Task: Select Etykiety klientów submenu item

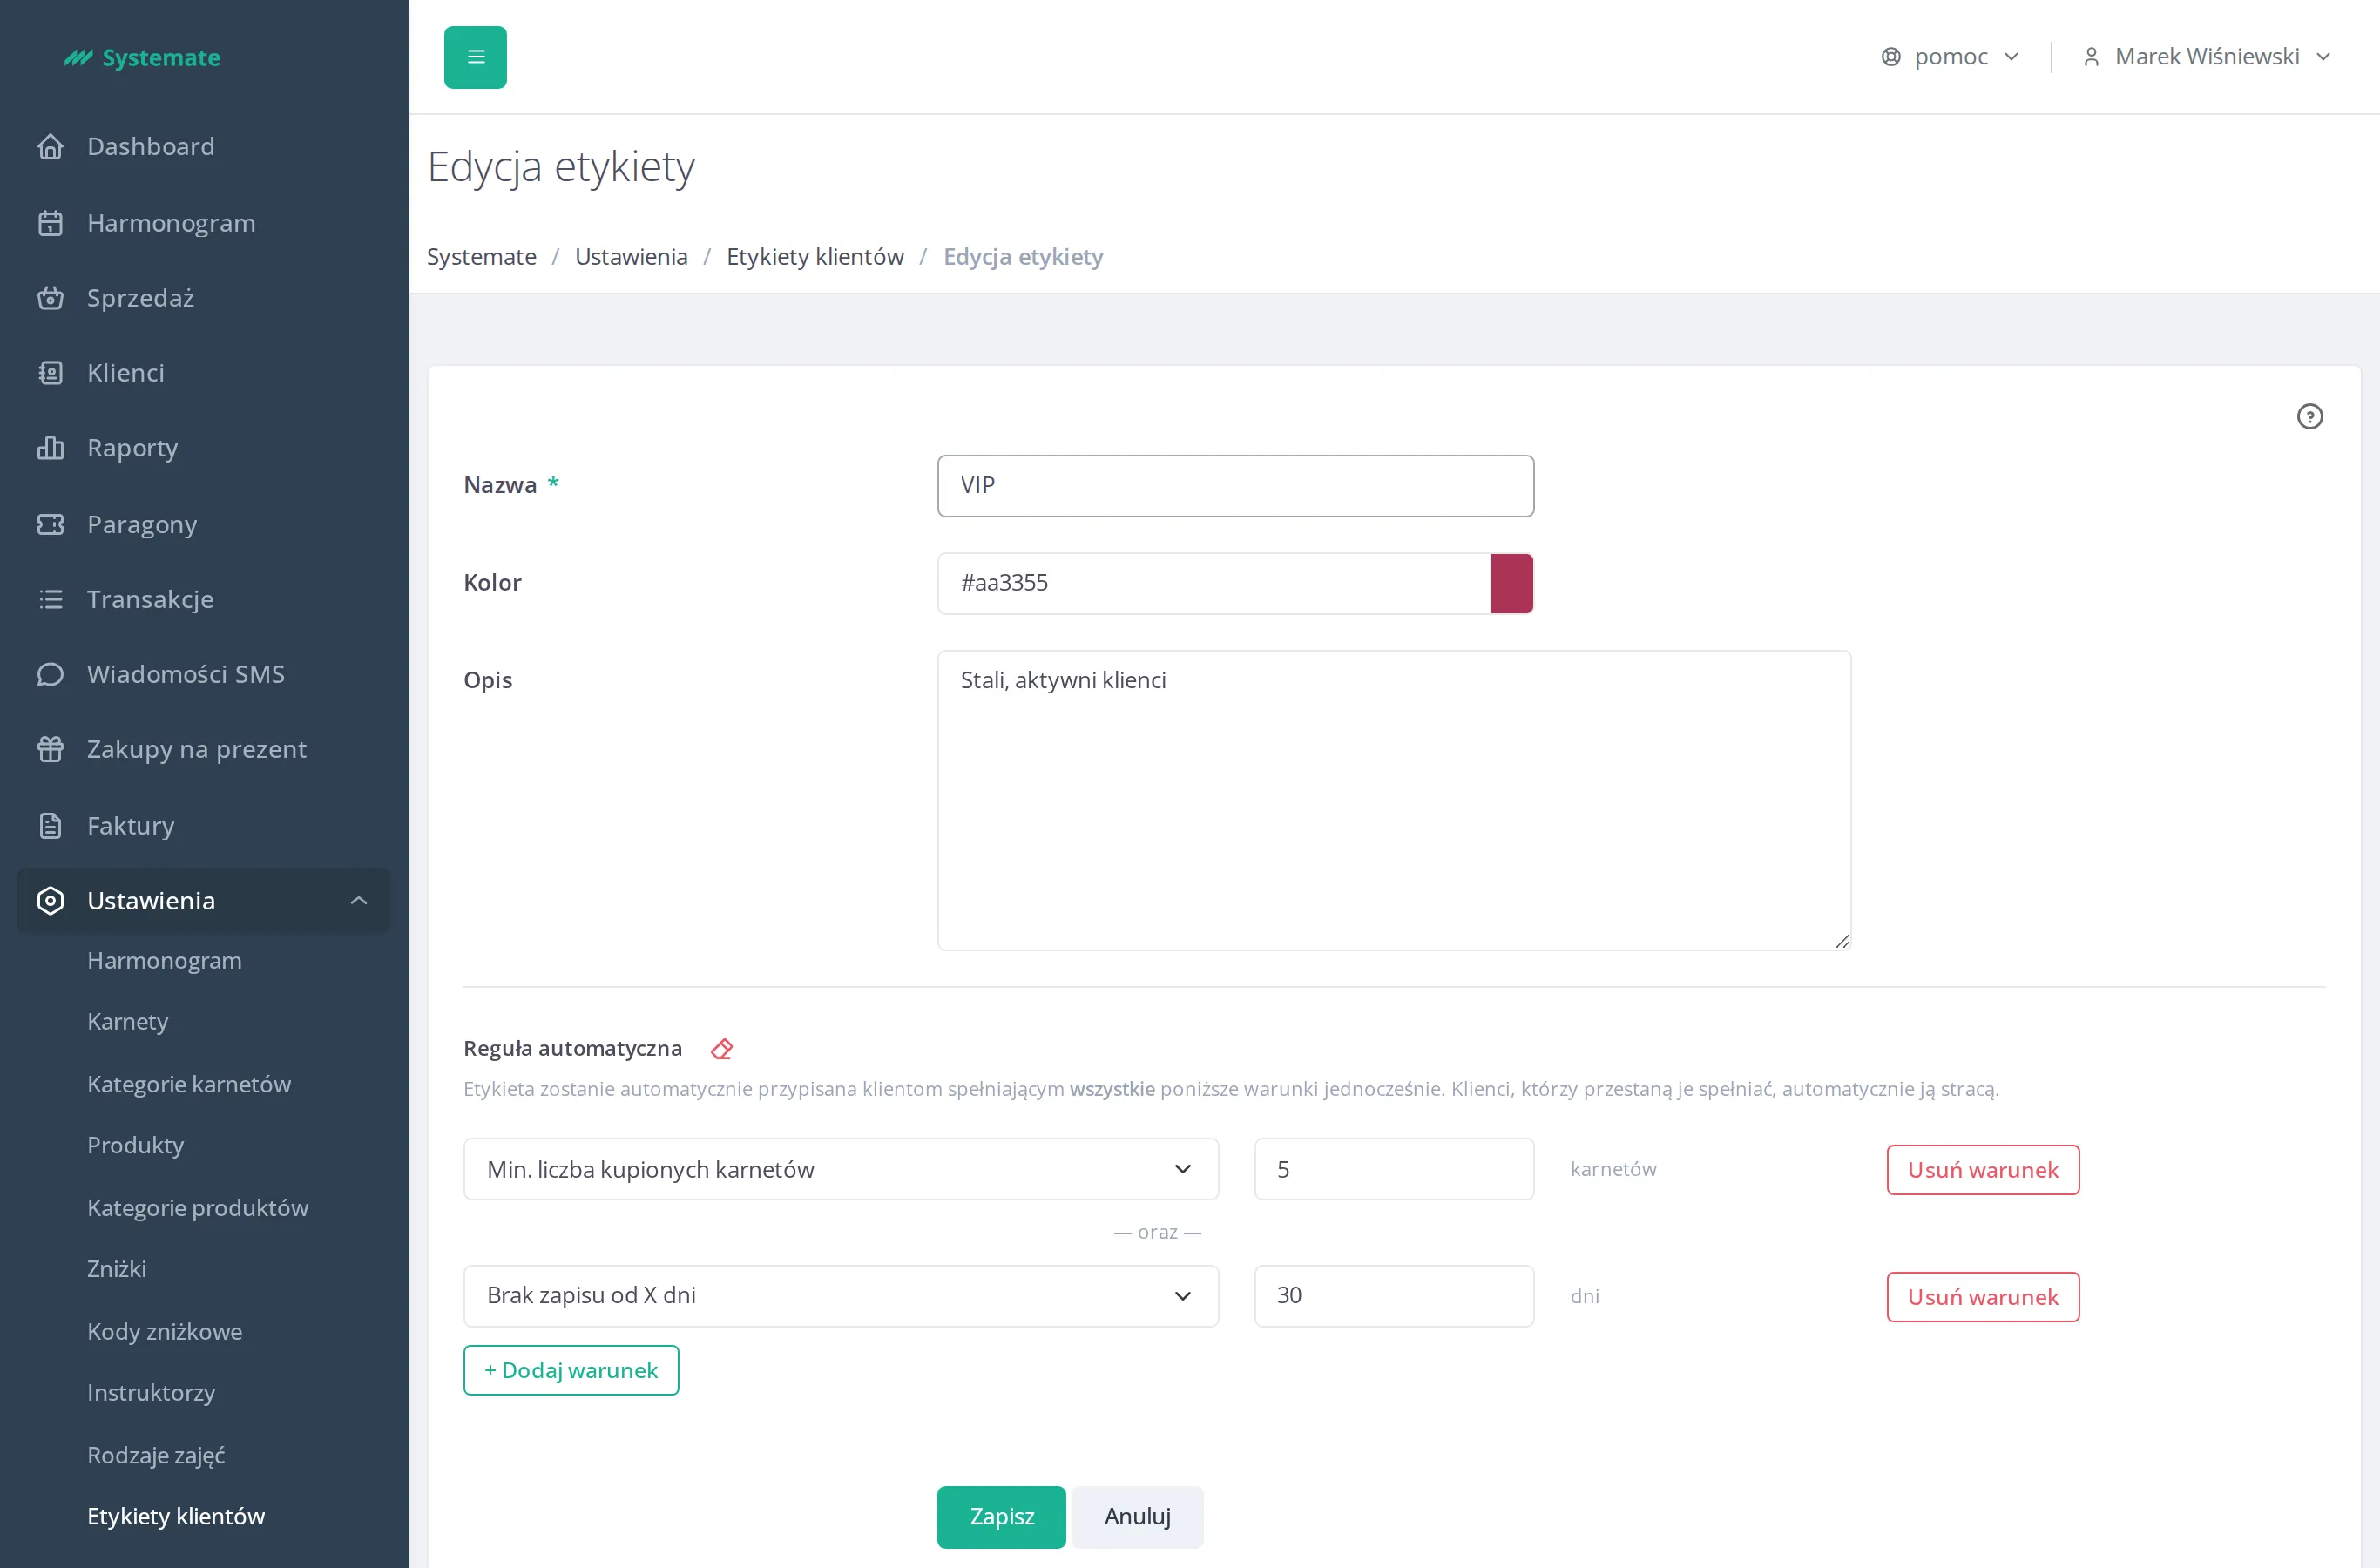Action: tap(176, 1517)
